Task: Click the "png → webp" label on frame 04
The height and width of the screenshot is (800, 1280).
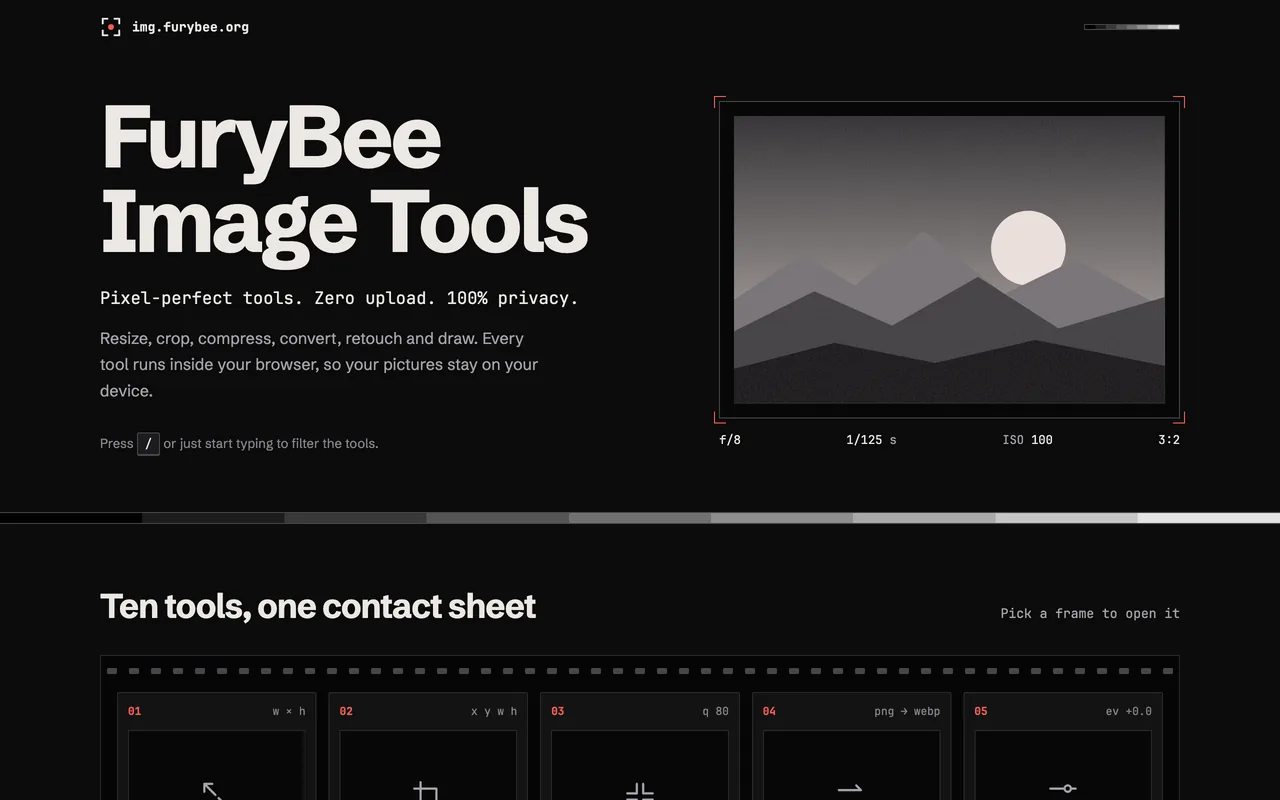Action: [907, 712]
